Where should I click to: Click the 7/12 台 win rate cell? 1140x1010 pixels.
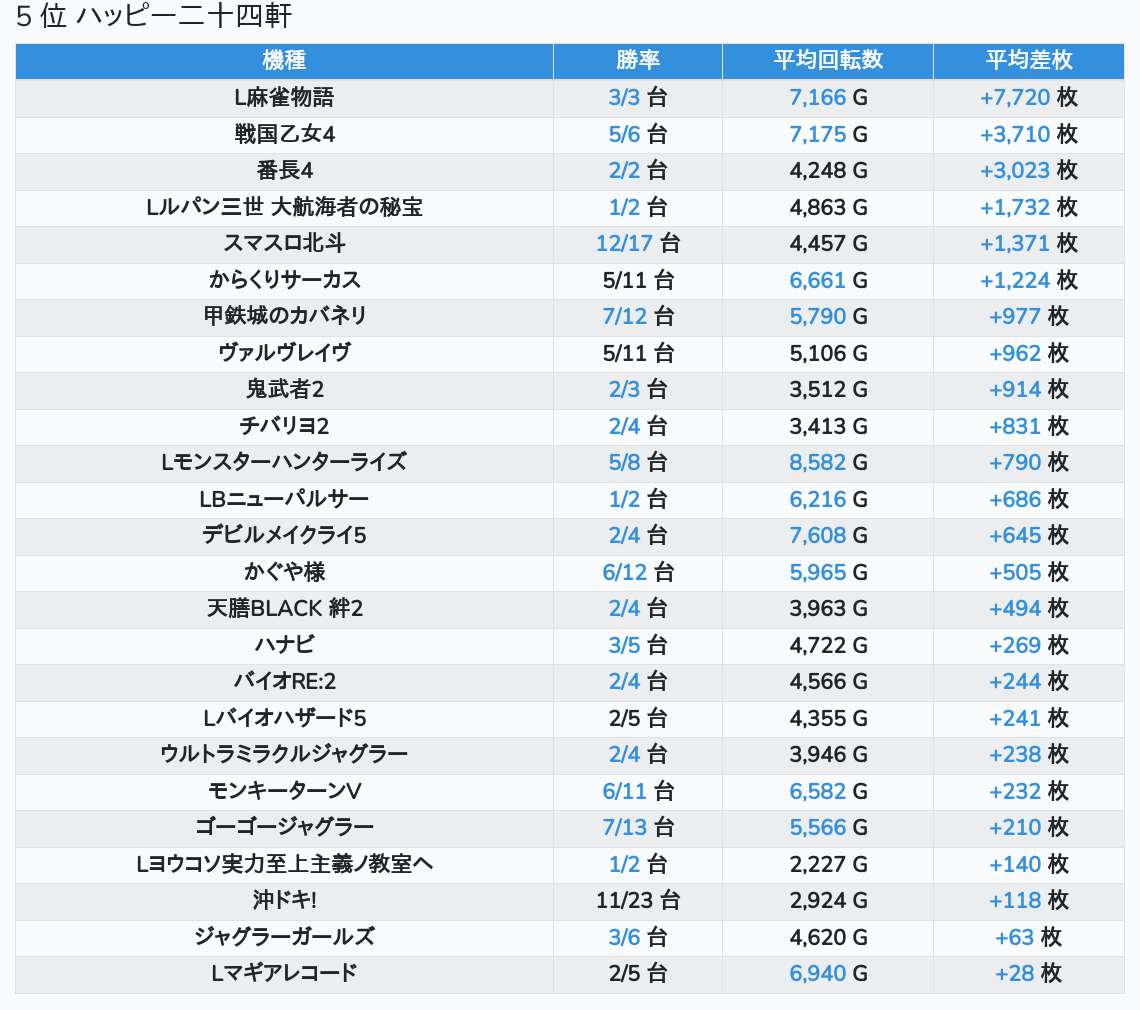(638, 316)
